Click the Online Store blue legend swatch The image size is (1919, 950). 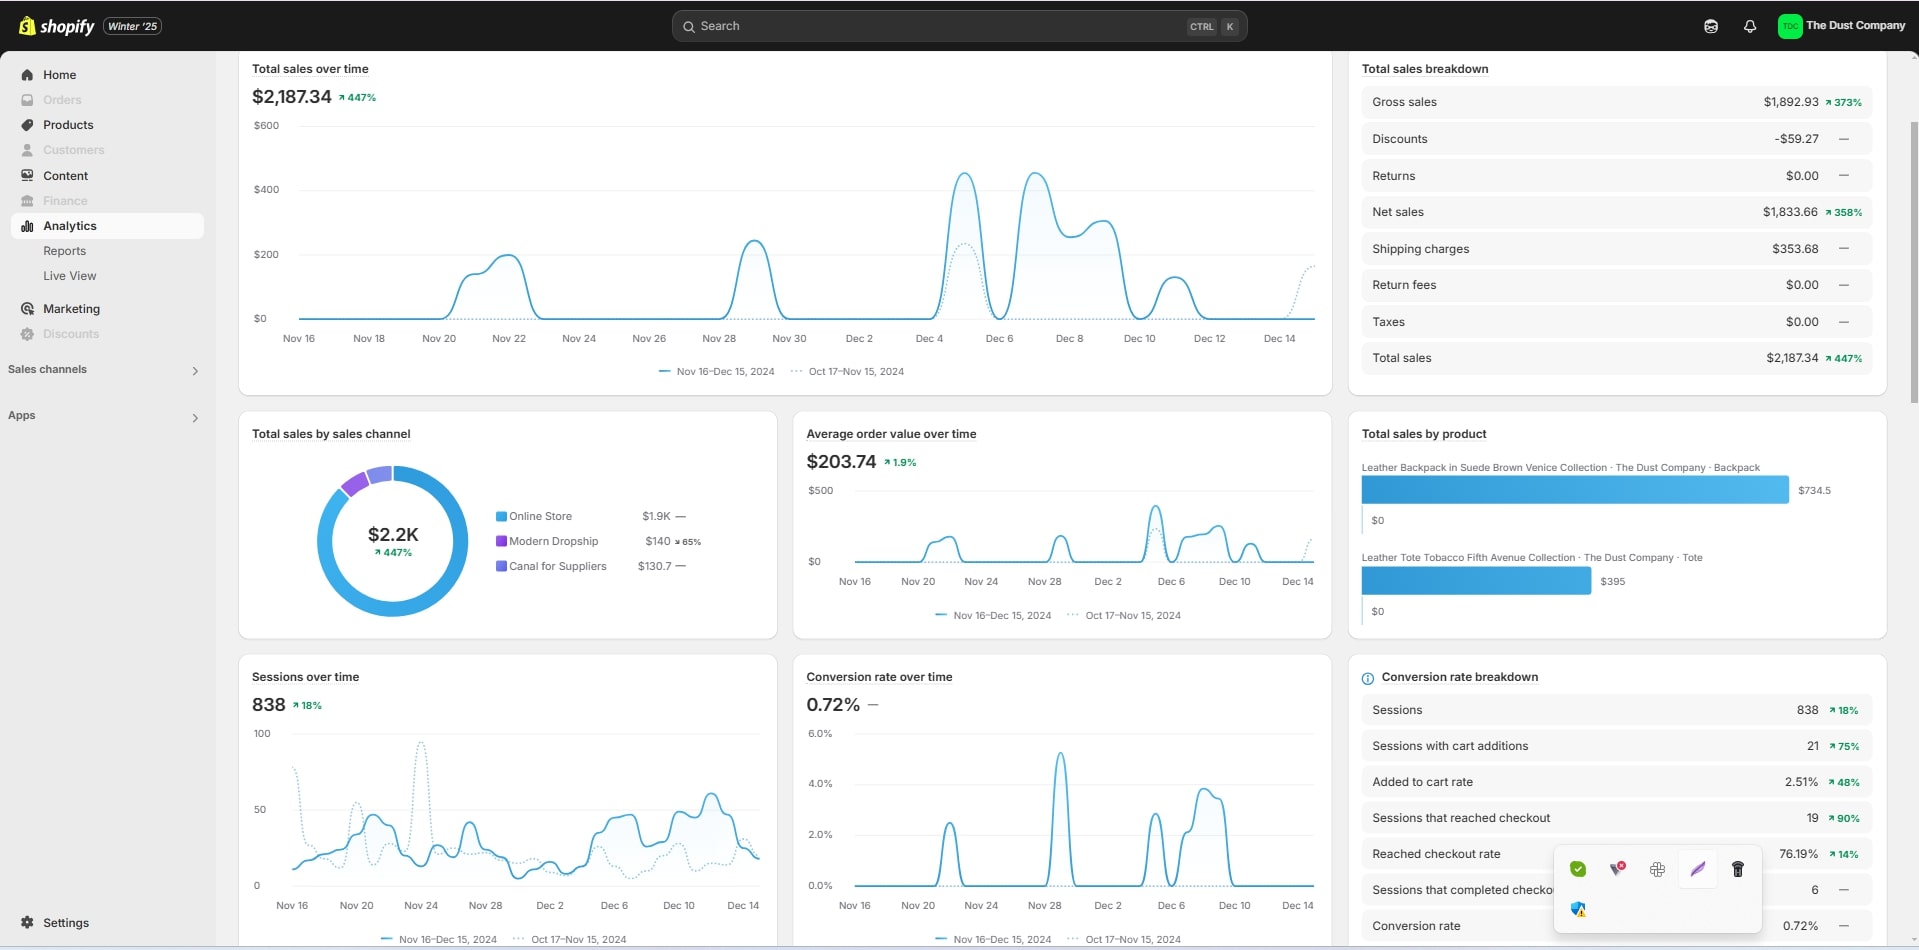click(x=501, y=517)
